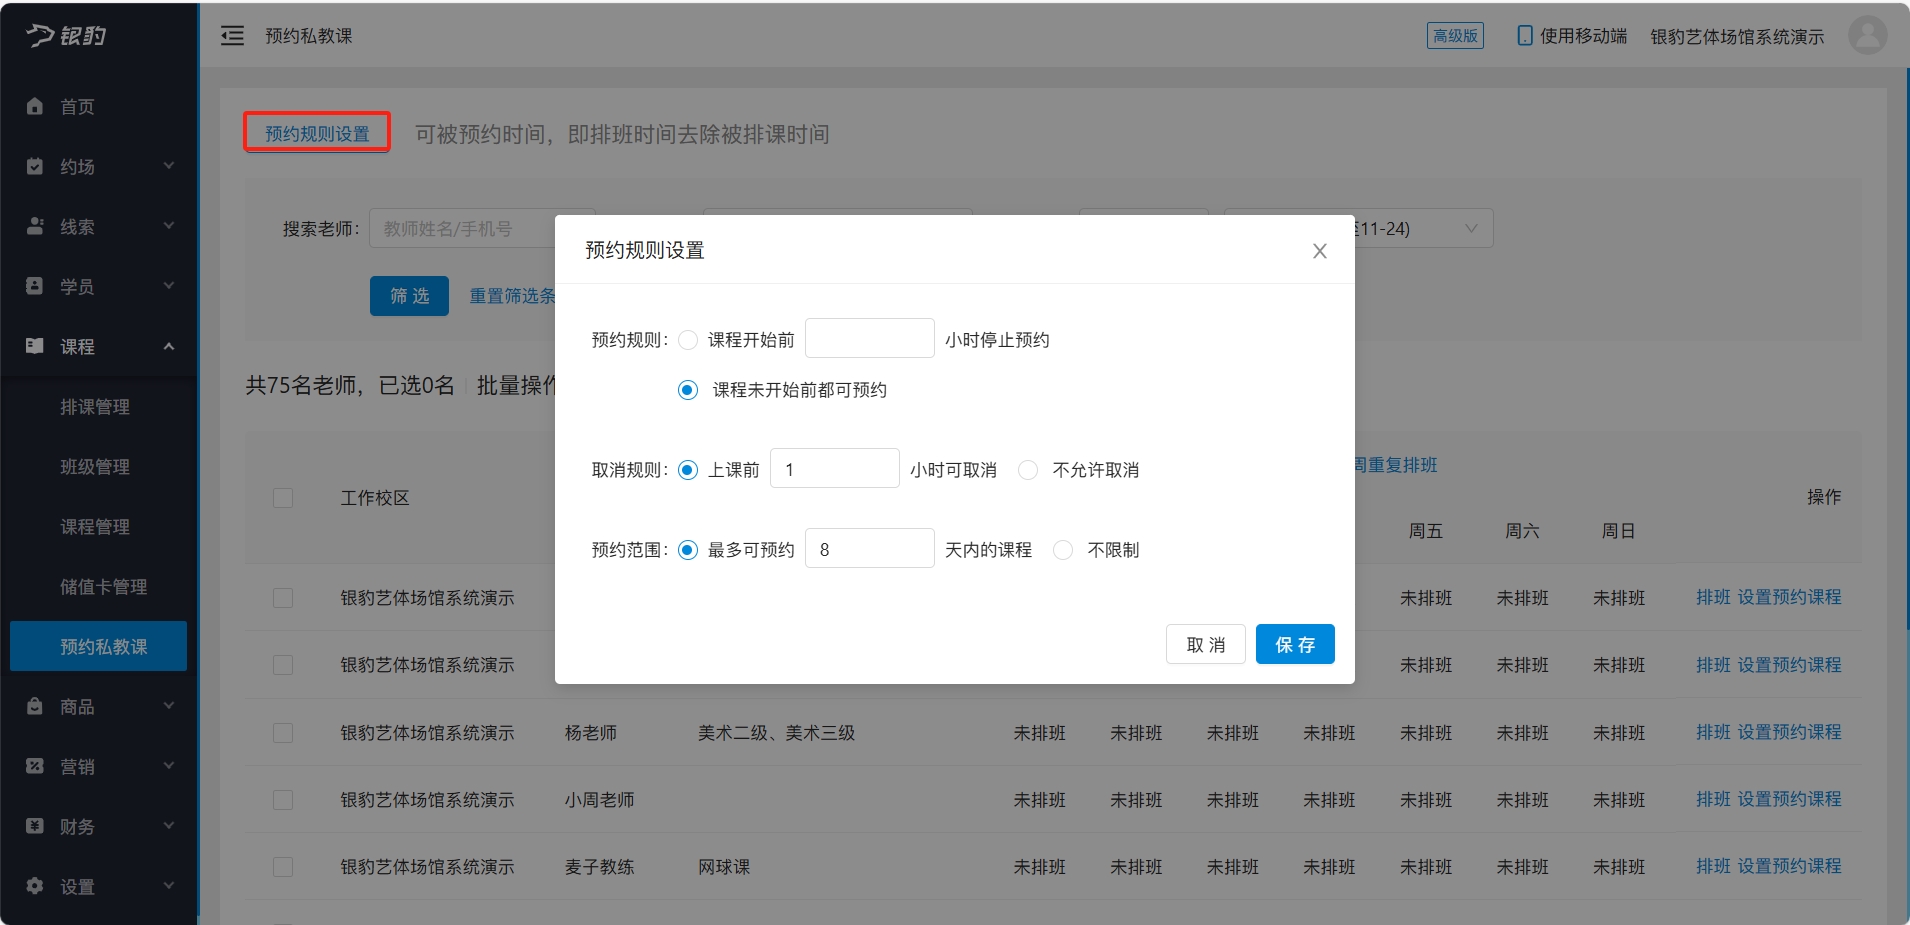Close the 预约规则设置 dialog with X

[1319, 251]
